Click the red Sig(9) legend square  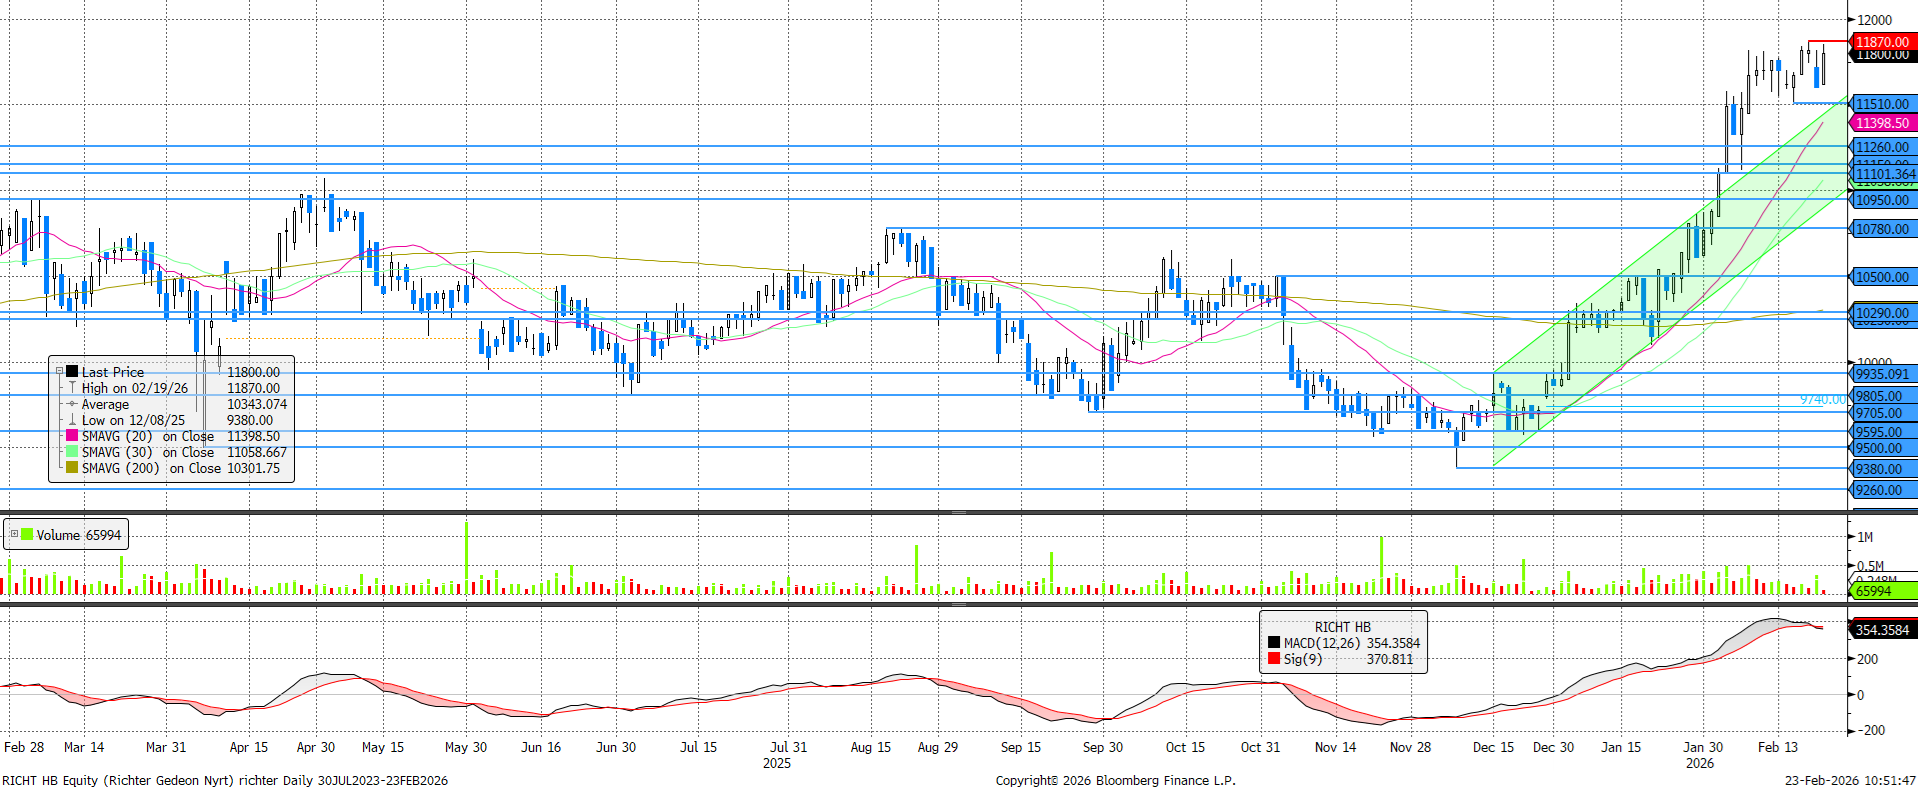pos(1274,659)
